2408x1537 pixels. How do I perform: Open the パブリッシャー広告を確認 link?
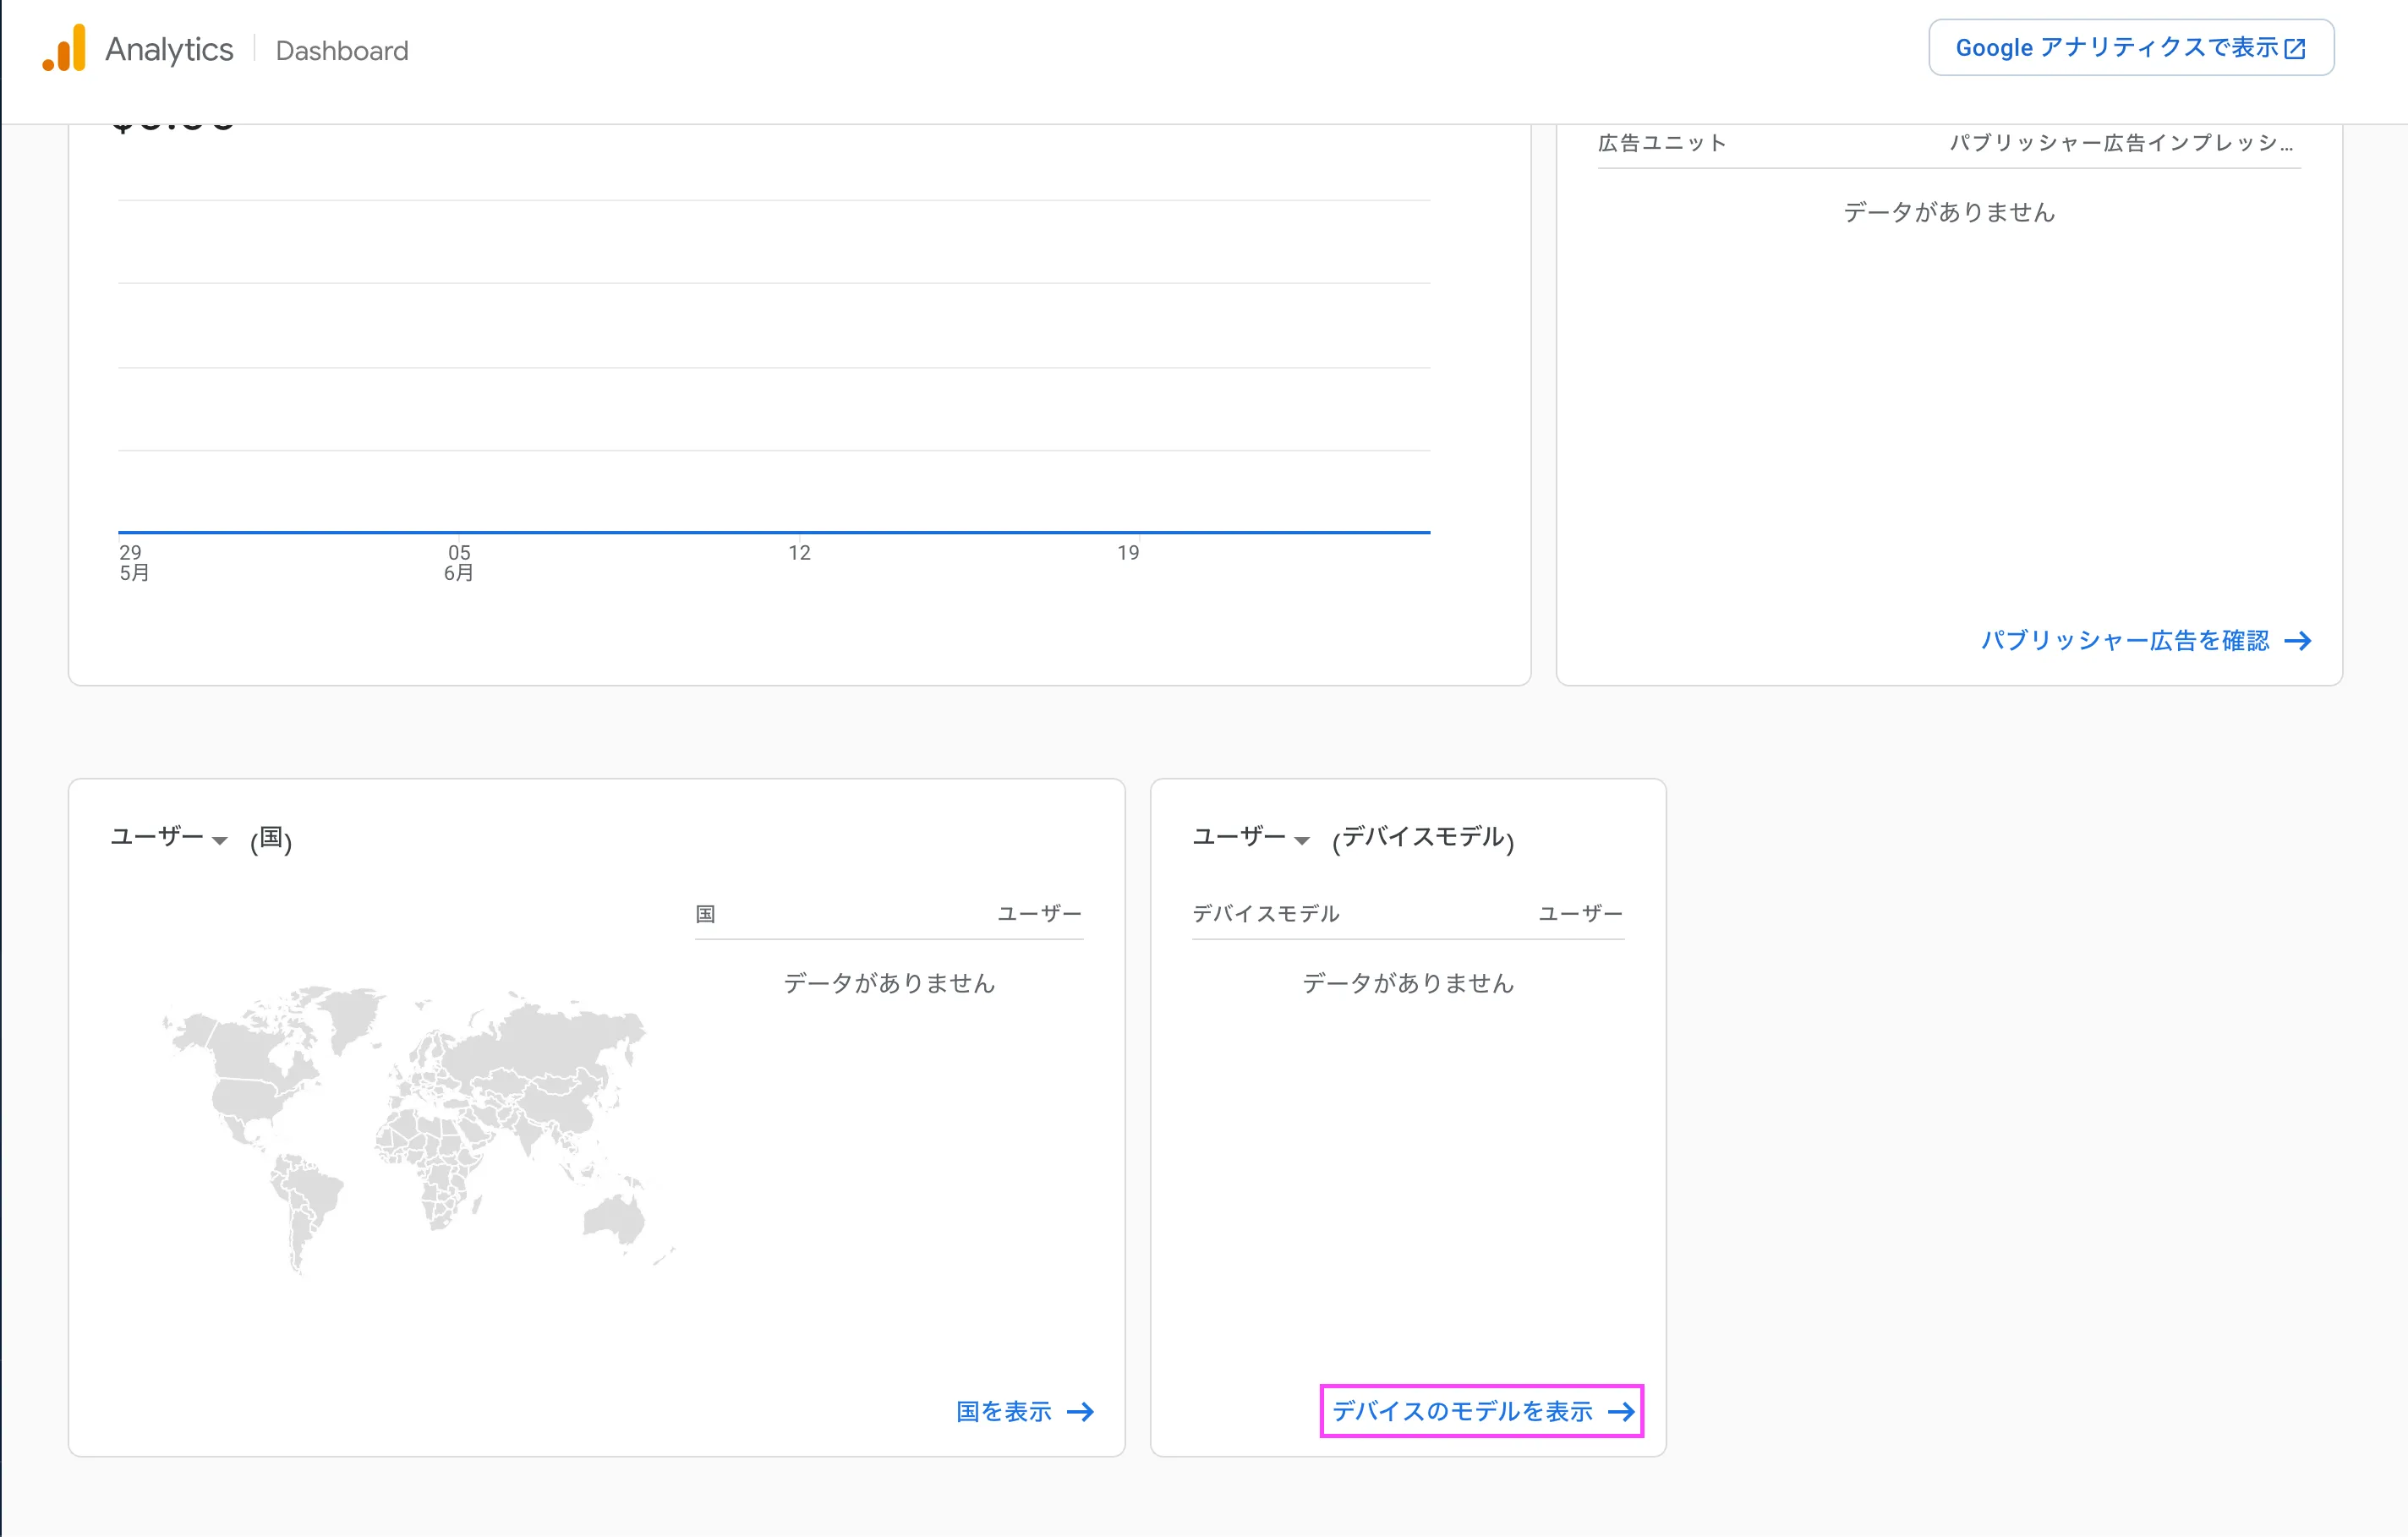point(2125,641)
